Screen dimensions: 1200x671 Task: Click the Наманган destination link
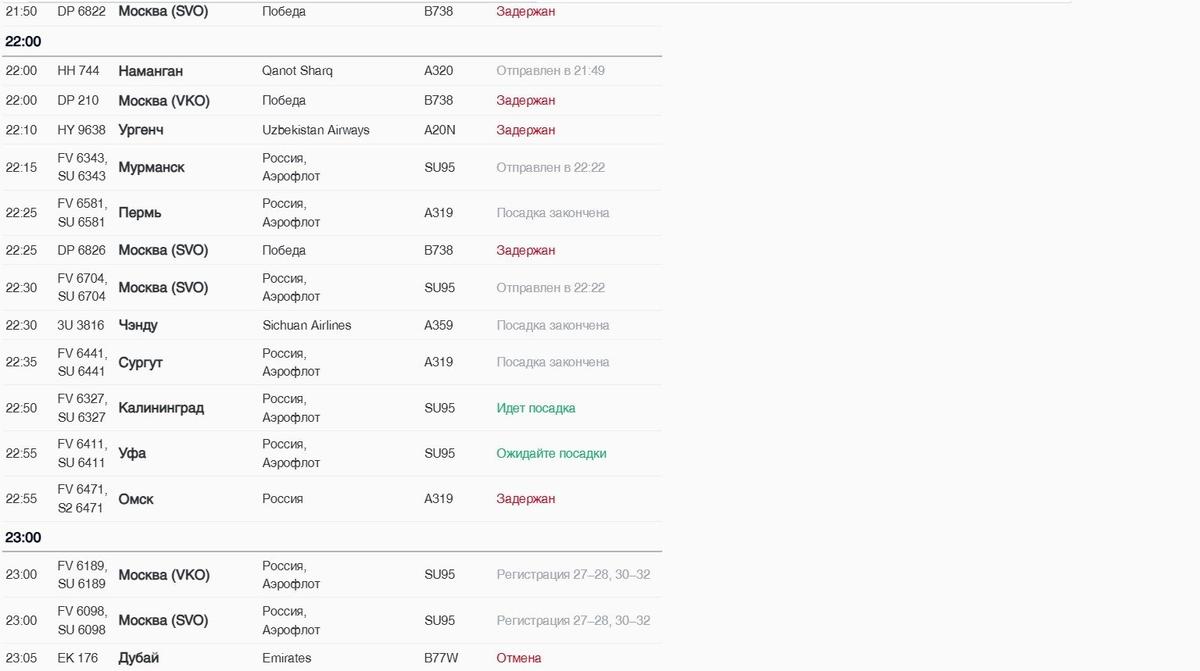tap(150, 71)
